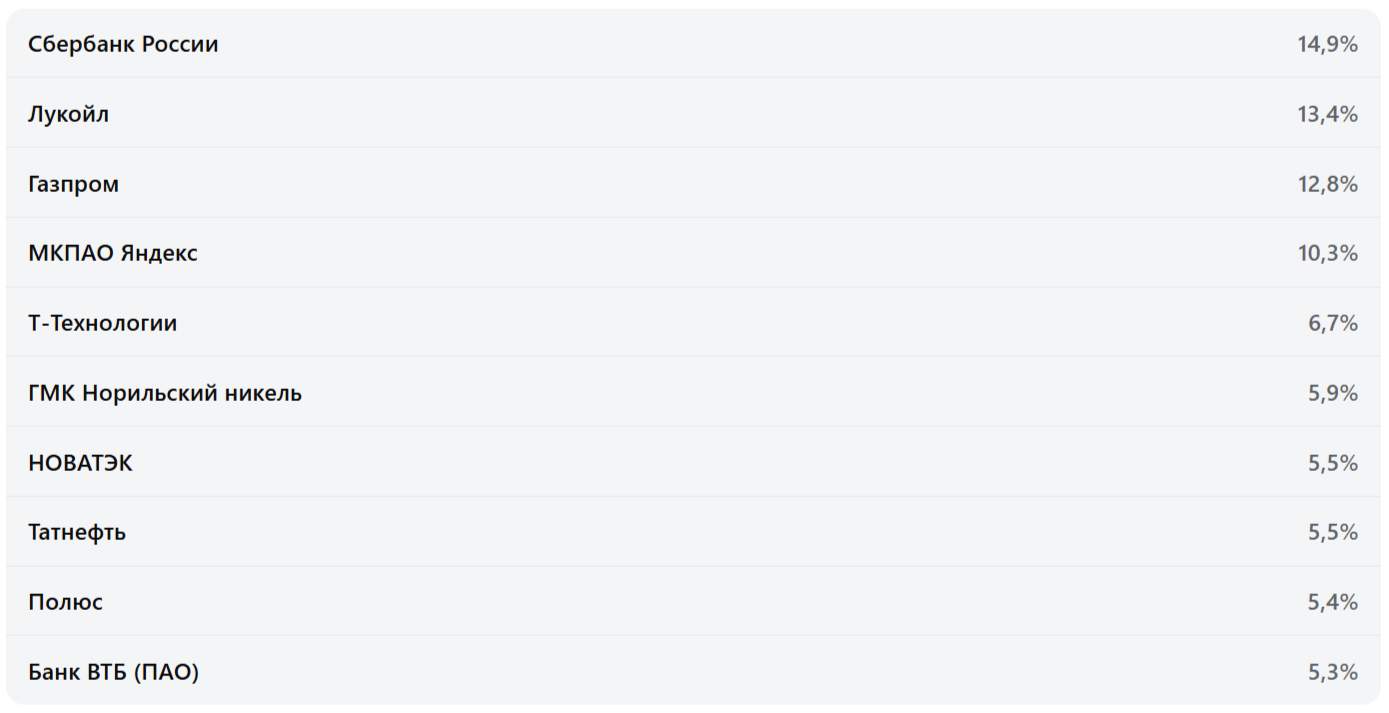Click the 13,4% weight of Лукойл
1389x713 pixels.
[1327, 114]
